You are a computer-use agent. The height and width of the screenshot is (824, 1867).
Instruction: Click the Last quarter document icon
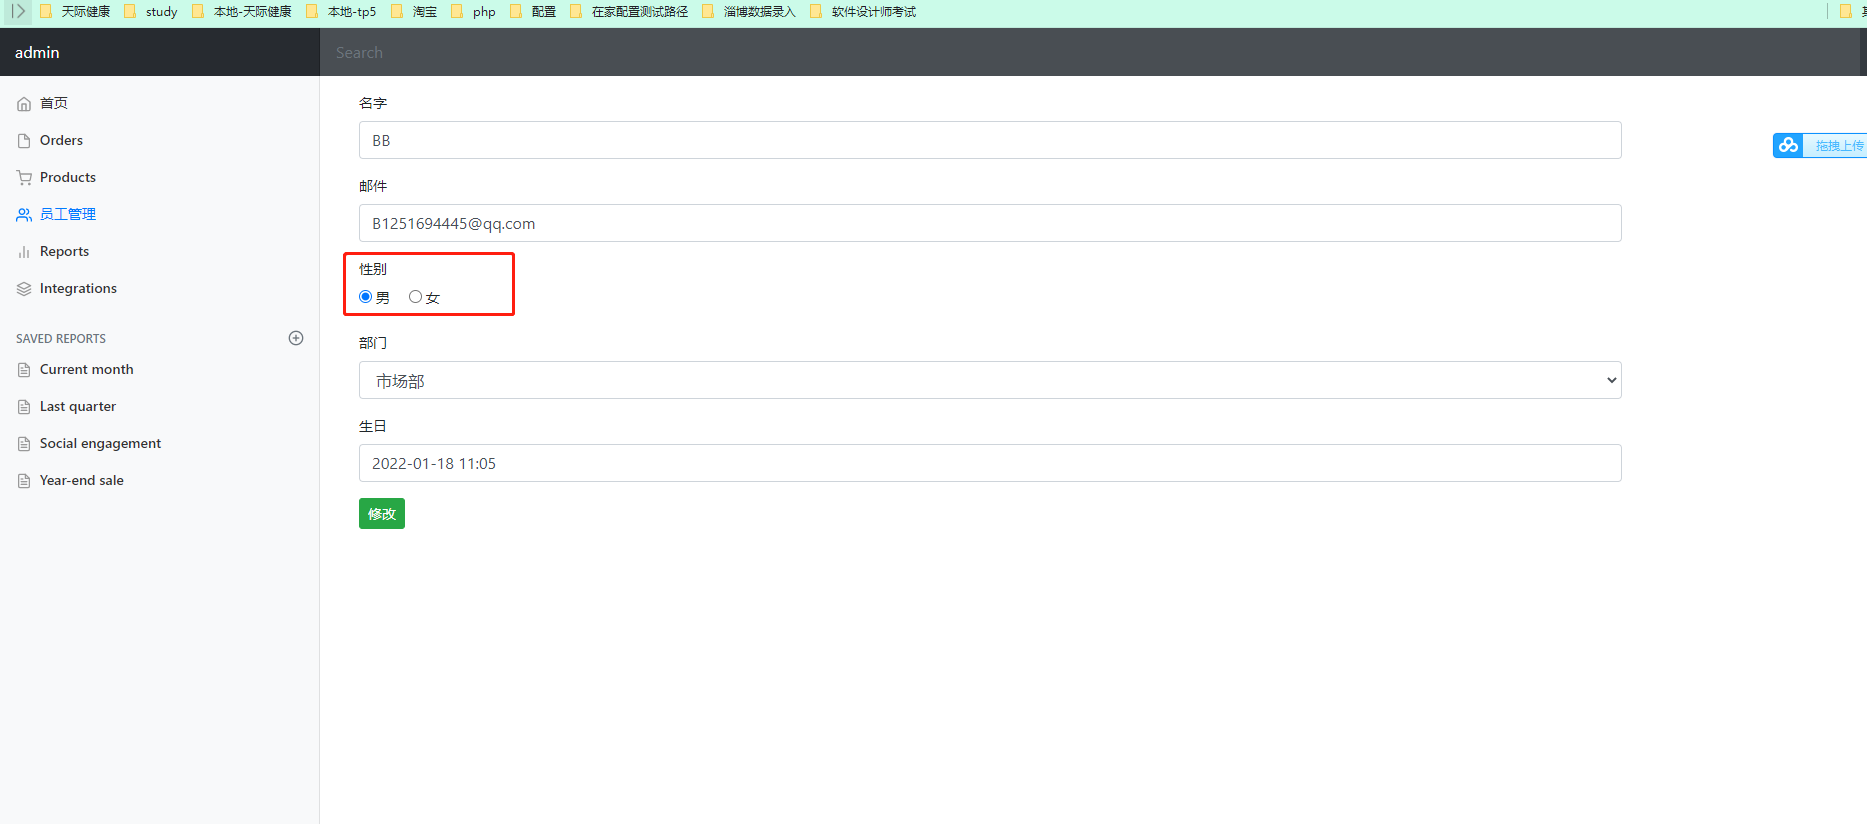tap(24, 407)
